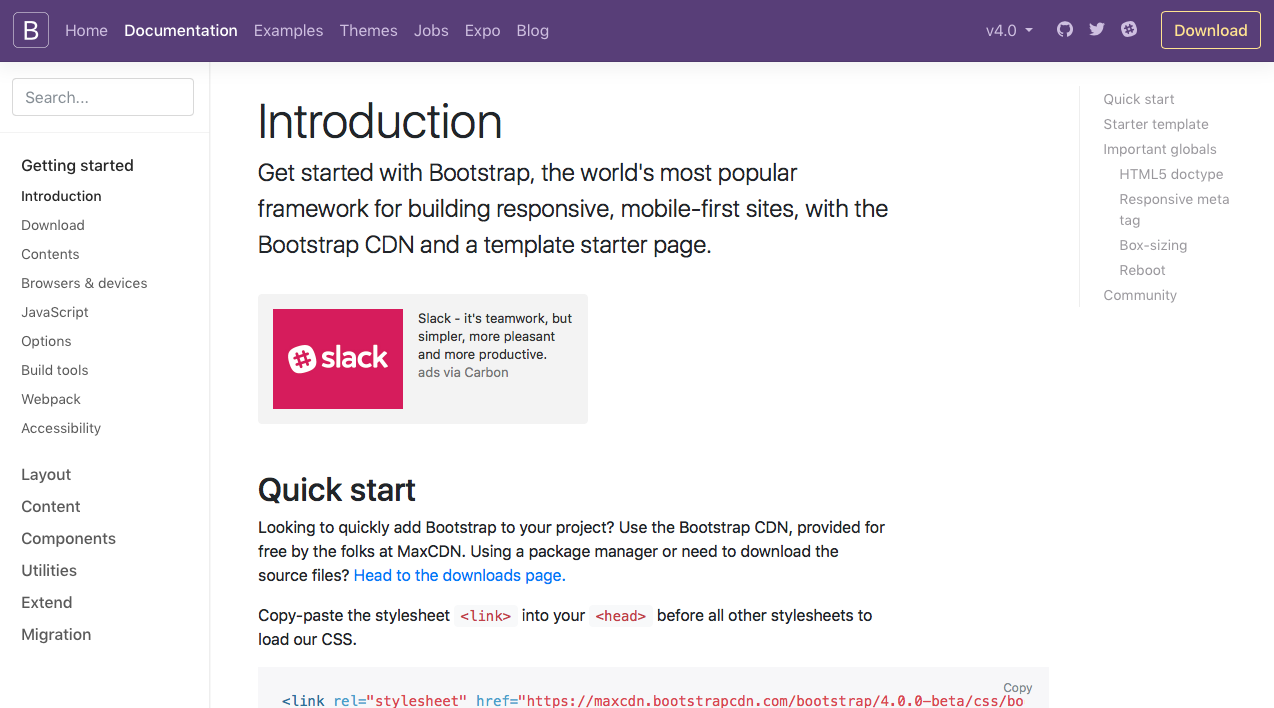The image size is (1274, 708).
Task: Open Bootstrap's Twitter profile
Action: click(x=1096, y=30)
